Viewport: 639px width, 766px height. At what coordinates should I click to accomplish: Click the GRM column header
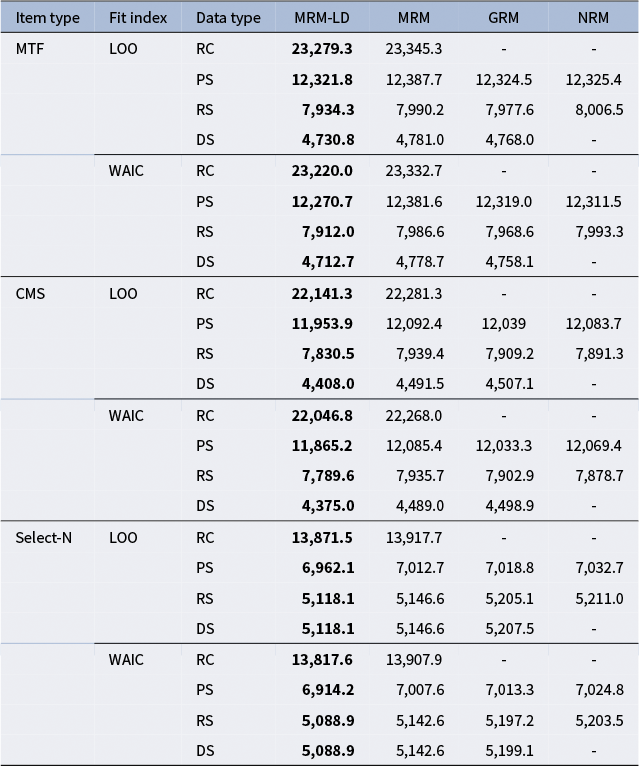click(503, 18)
